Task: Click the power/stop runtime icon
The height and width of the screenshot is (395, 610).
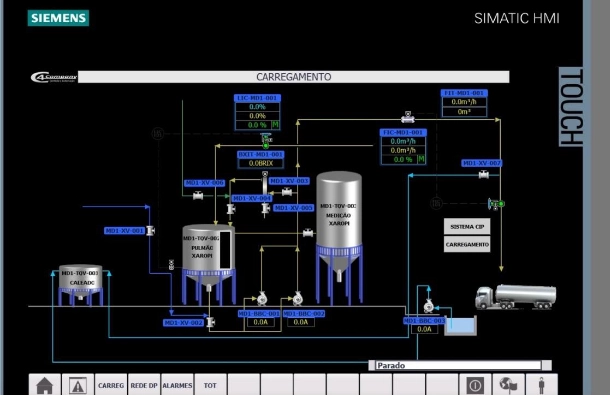Action: point(475,385)
